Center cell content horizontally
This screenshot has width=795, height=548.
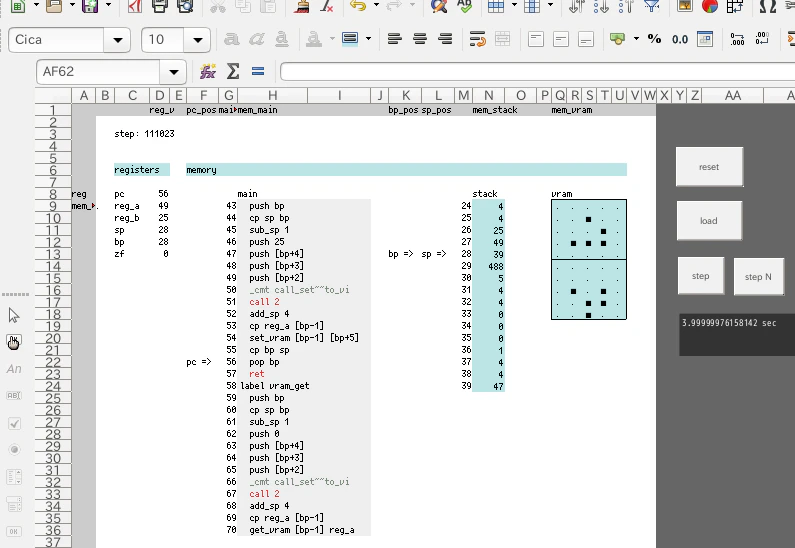[420, 39]
